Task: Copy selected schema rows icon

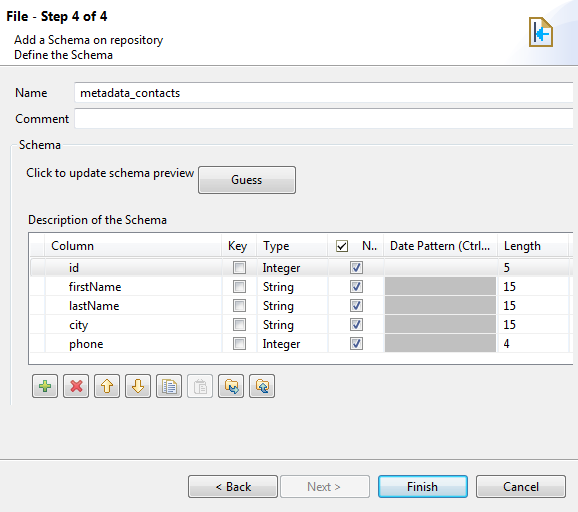Action: [169, 386]
